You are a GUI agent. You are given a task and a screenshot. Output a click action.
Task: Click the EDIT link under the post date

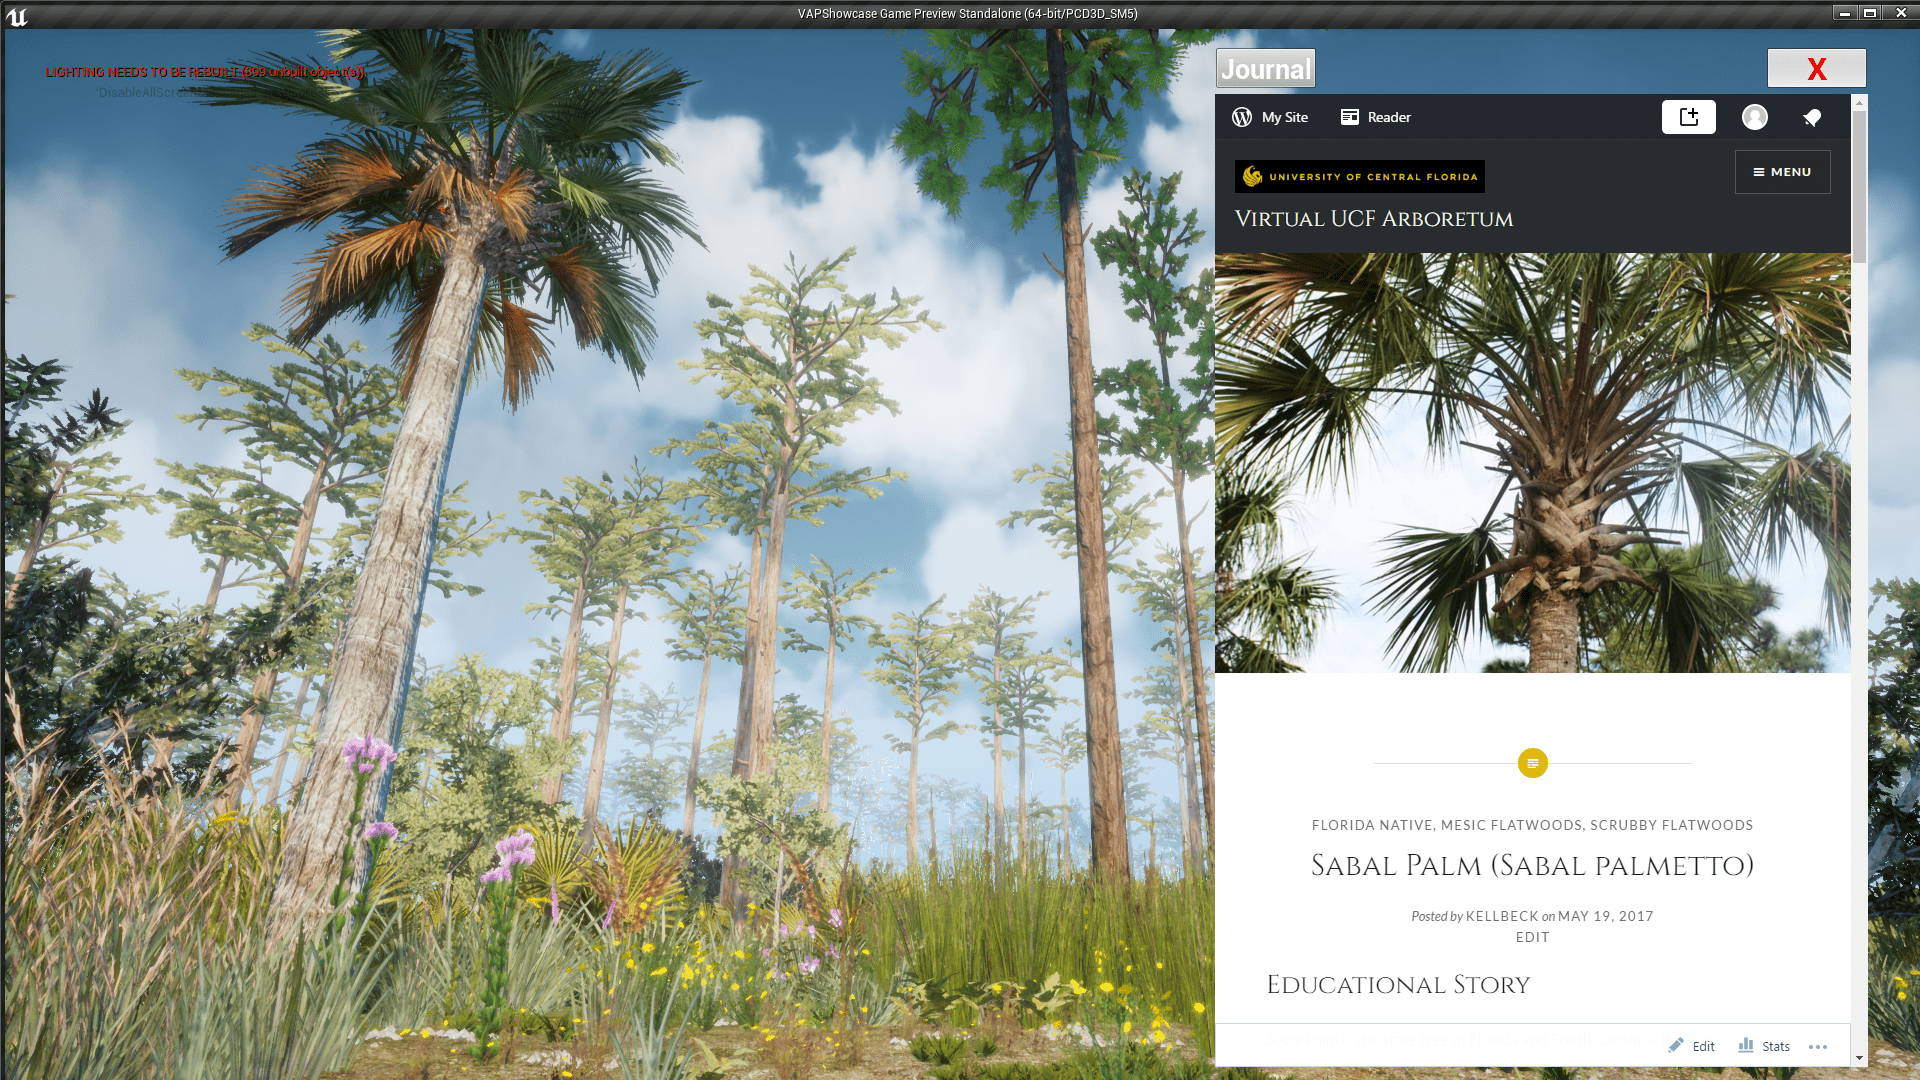(x=1533, y=937)
